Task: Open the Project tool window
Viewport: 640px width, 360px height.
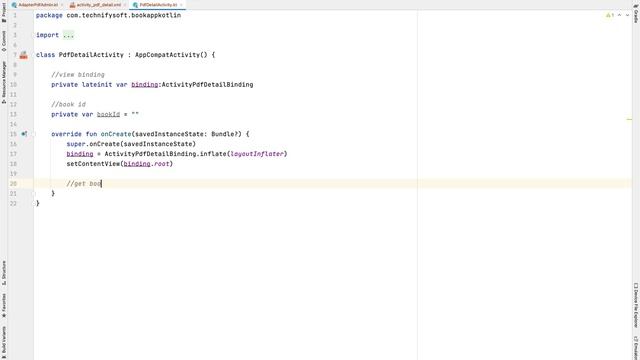Action: click(4, 13)
